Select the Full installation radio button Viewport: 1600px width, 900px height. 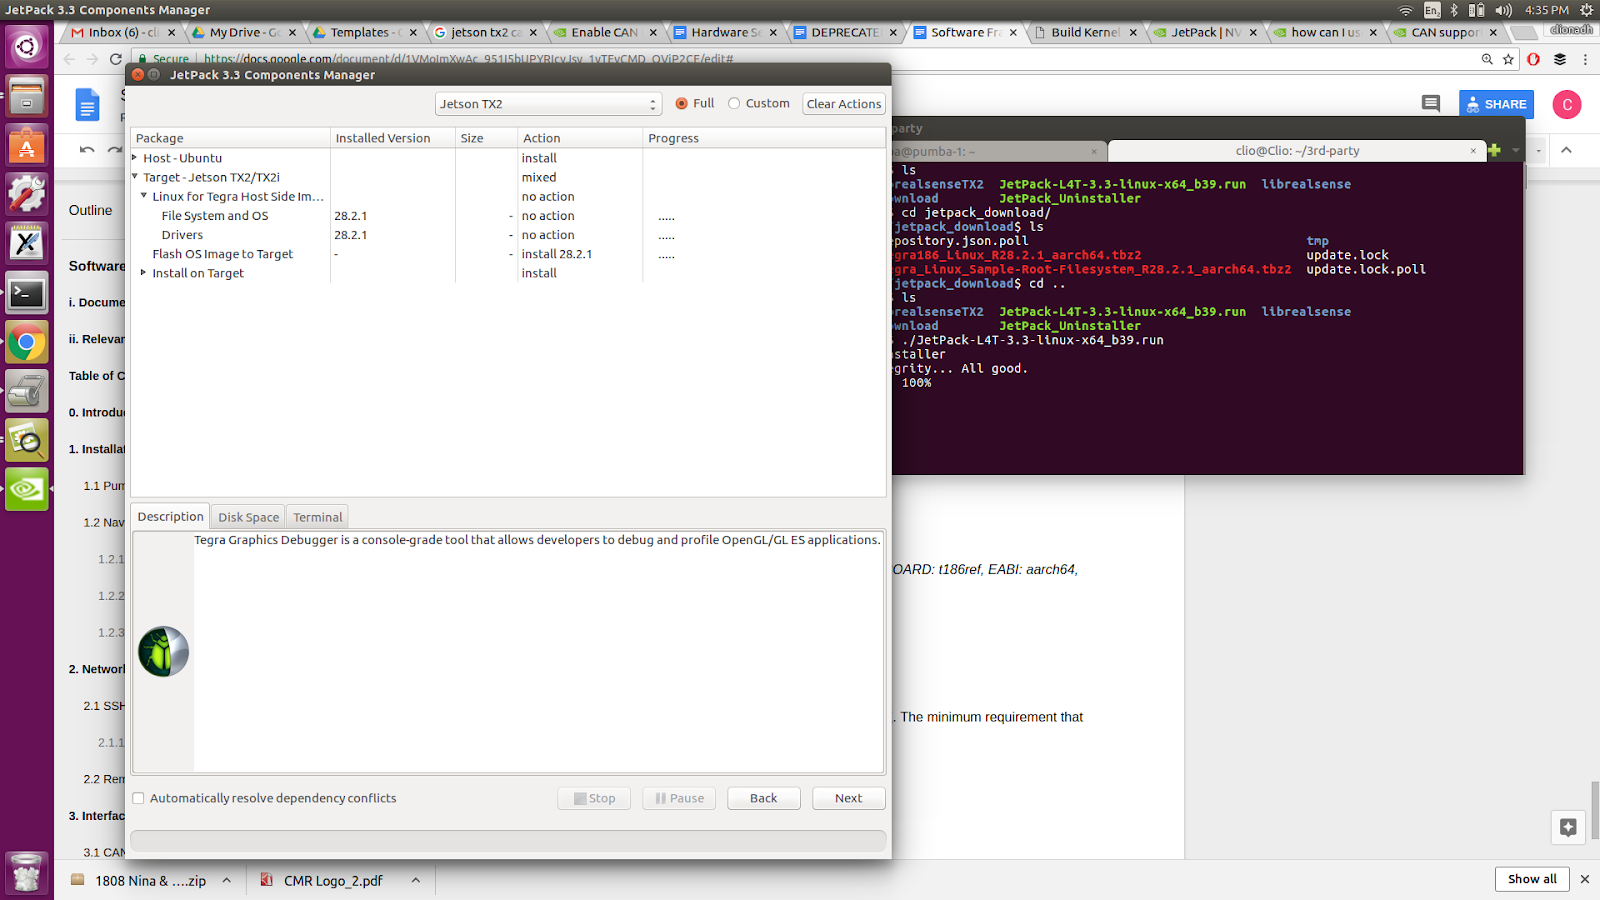[682, 103]
